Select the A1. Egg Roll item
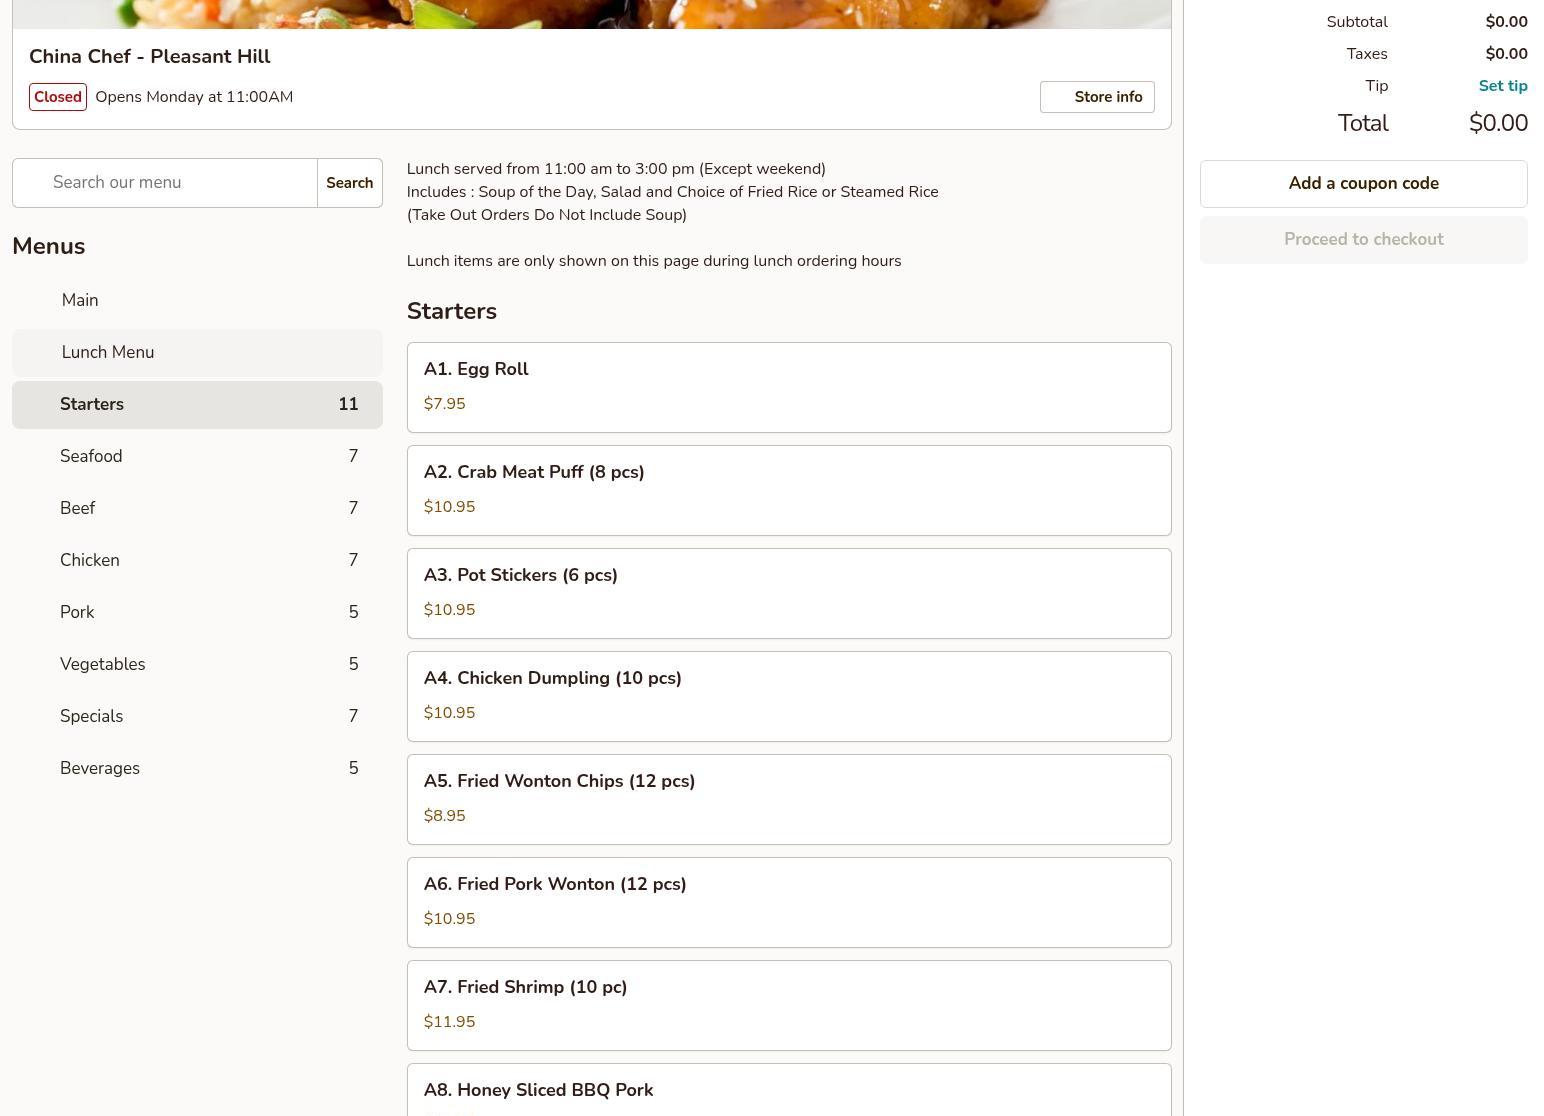Viewport: 1544px width, 1116px height. pyautogui.click(x=788, y=387)
